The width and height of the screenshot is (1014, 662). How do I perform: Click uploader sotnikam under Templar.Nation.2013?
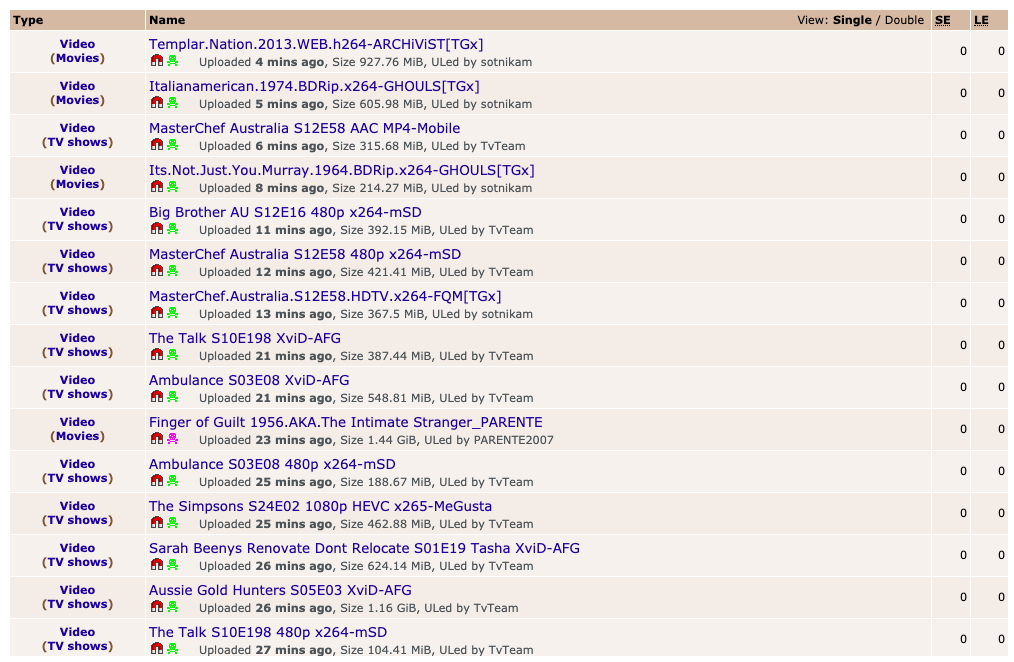coord(506,62)
